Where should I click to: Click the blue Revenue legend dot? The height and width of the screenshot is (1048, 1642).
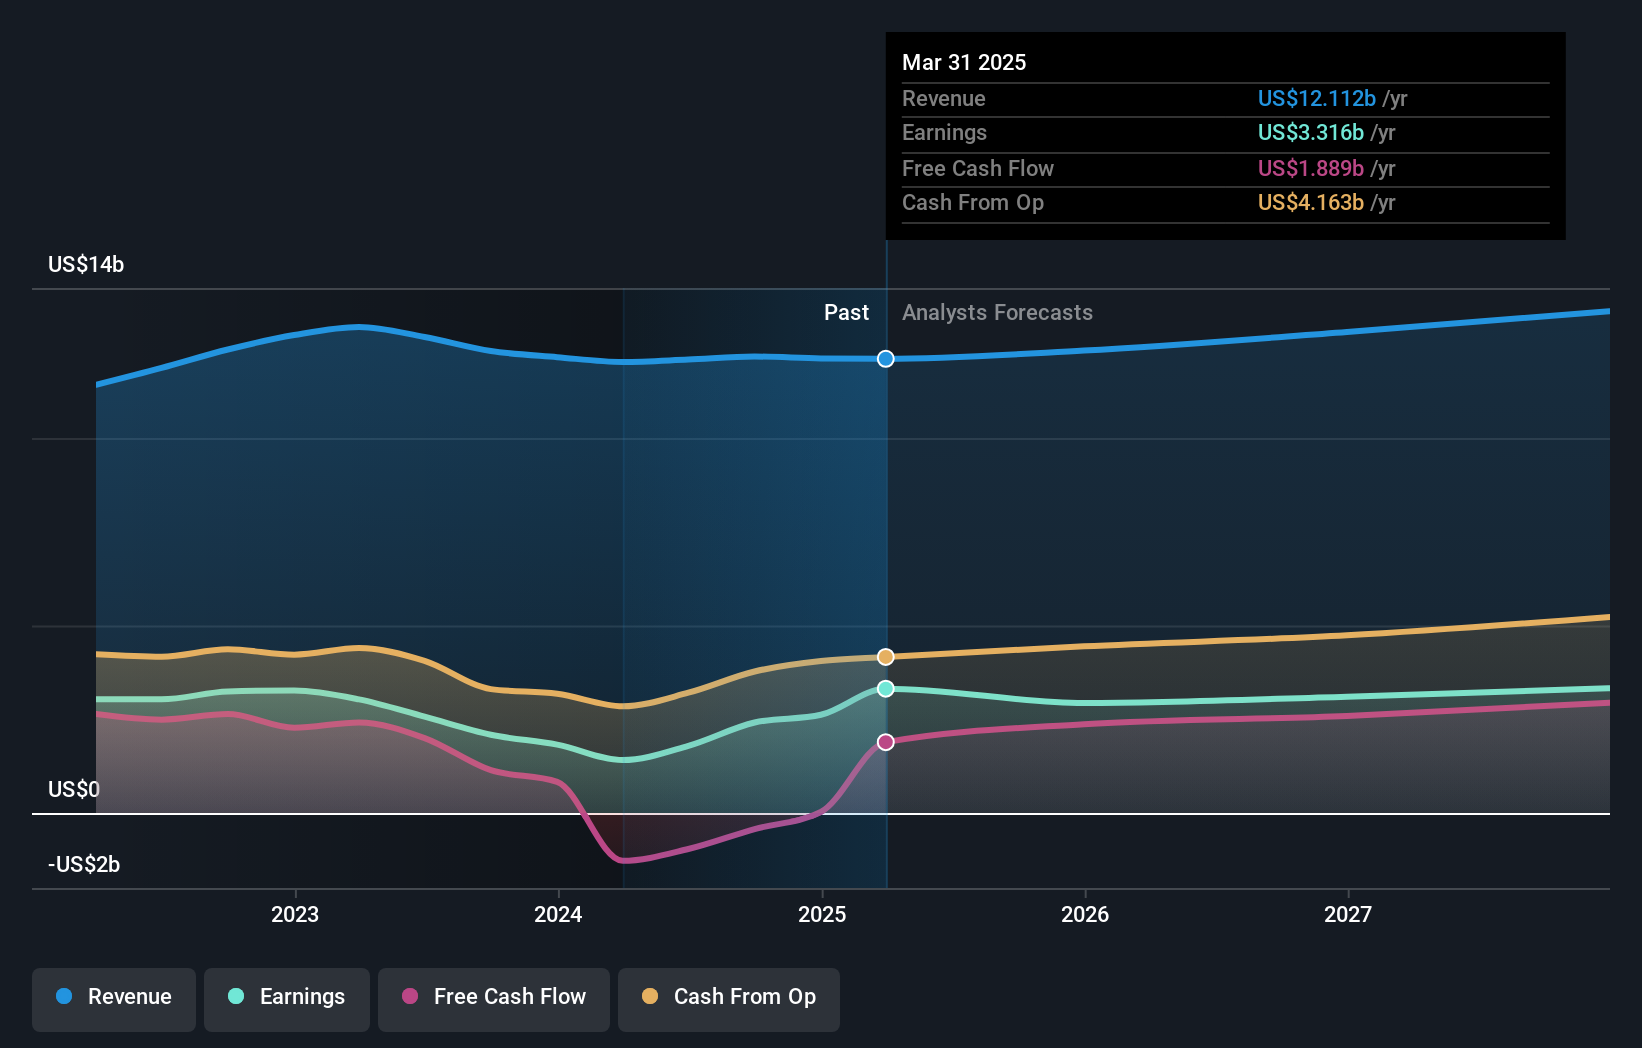[62, 997]
